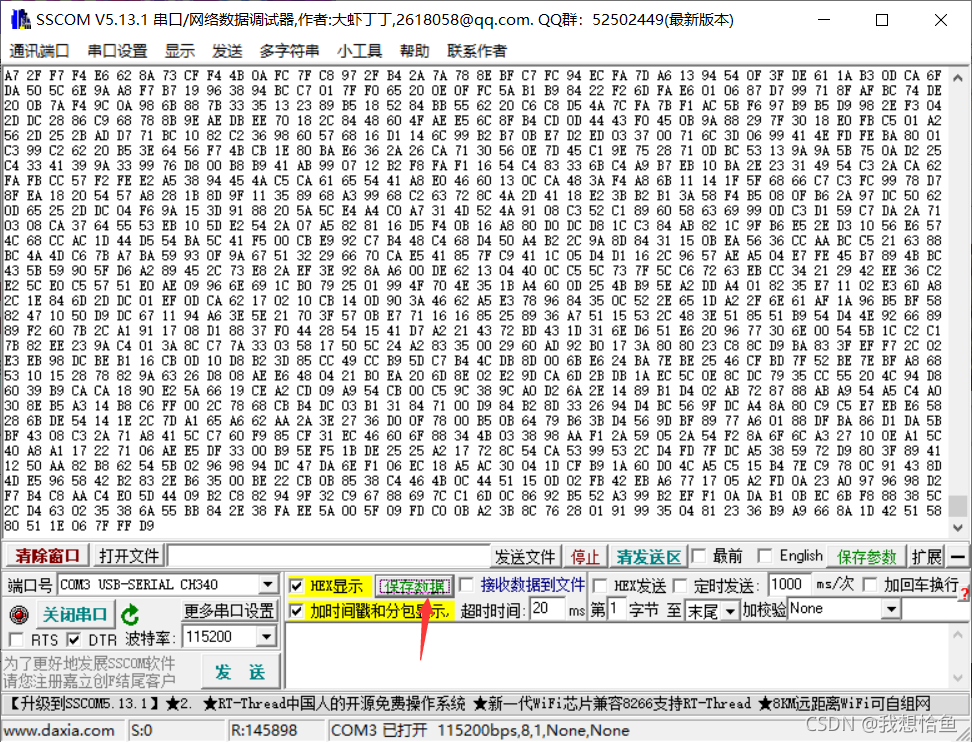This screenshot has height=742, width=972.
Task: Enable the RTS checkbox
Action: coord(17,639)
